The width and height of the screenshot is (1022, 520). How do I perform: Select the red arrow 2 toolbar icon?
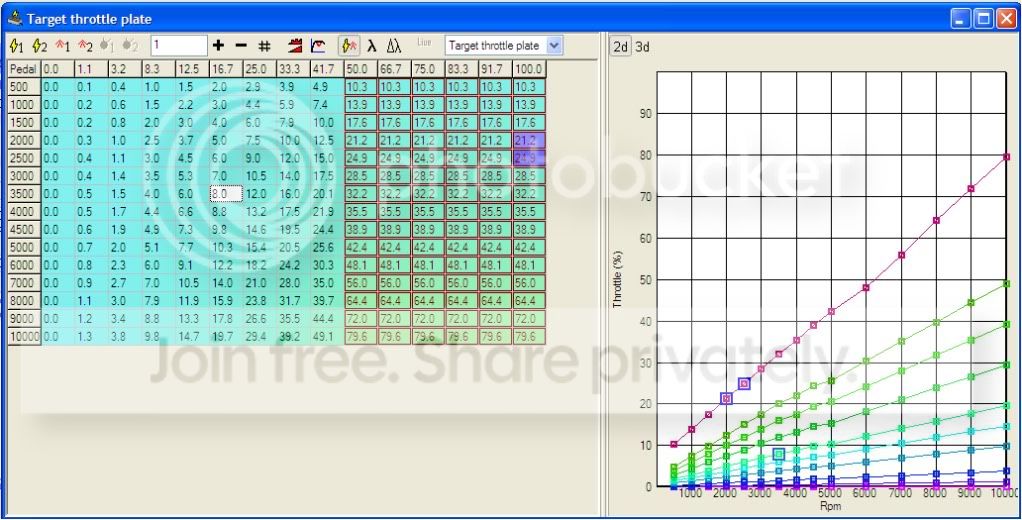(85, 46)
